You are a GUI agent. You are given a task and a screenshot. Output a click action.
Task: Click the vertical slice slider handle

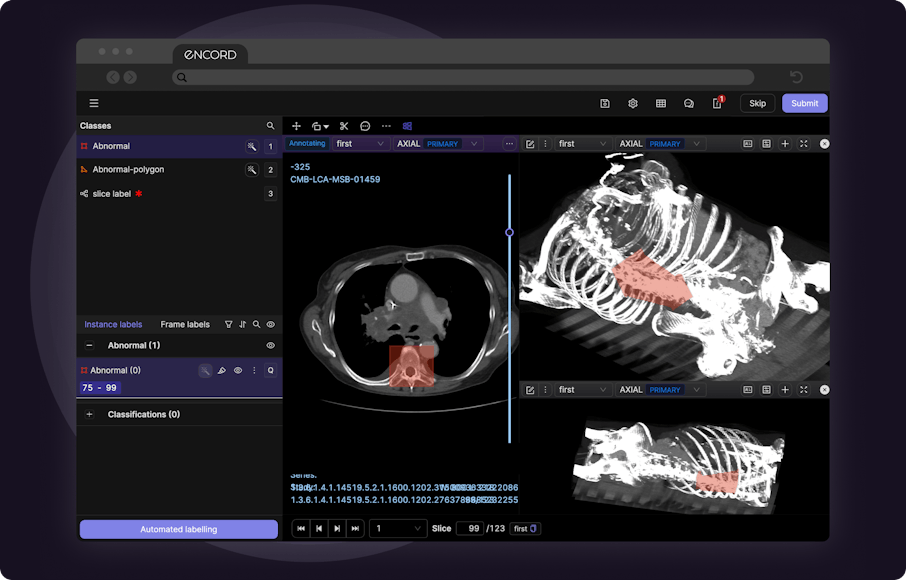(x=509, y=232)
